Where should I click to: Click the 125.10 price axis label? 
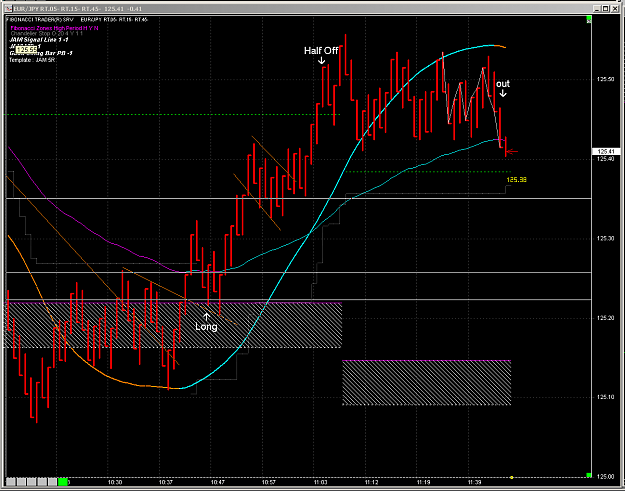[x=605, y=397]
